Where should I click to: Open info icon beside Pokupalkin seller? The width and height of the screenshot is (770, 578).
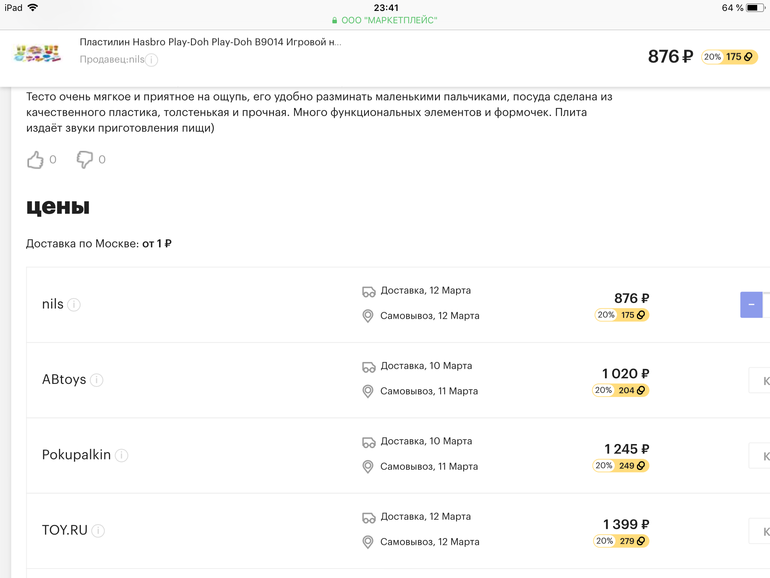[x=121, y=456]
